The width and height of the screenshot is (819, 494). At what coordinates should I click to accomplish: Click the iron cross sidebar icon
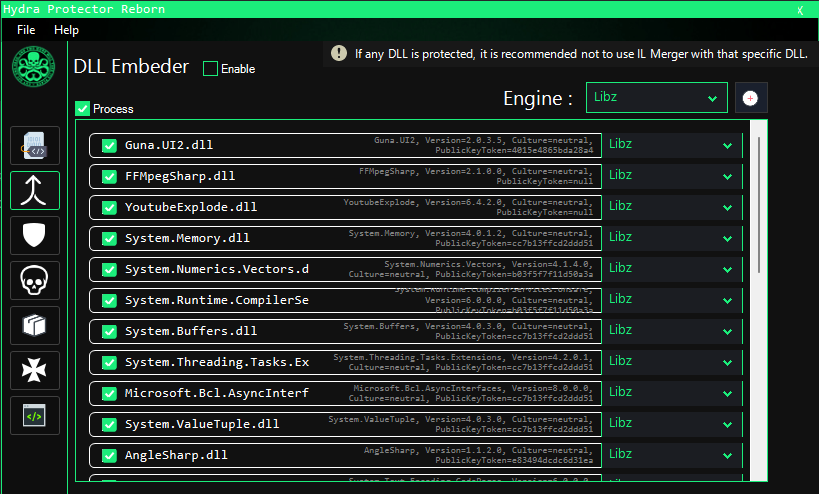[35, 371]
